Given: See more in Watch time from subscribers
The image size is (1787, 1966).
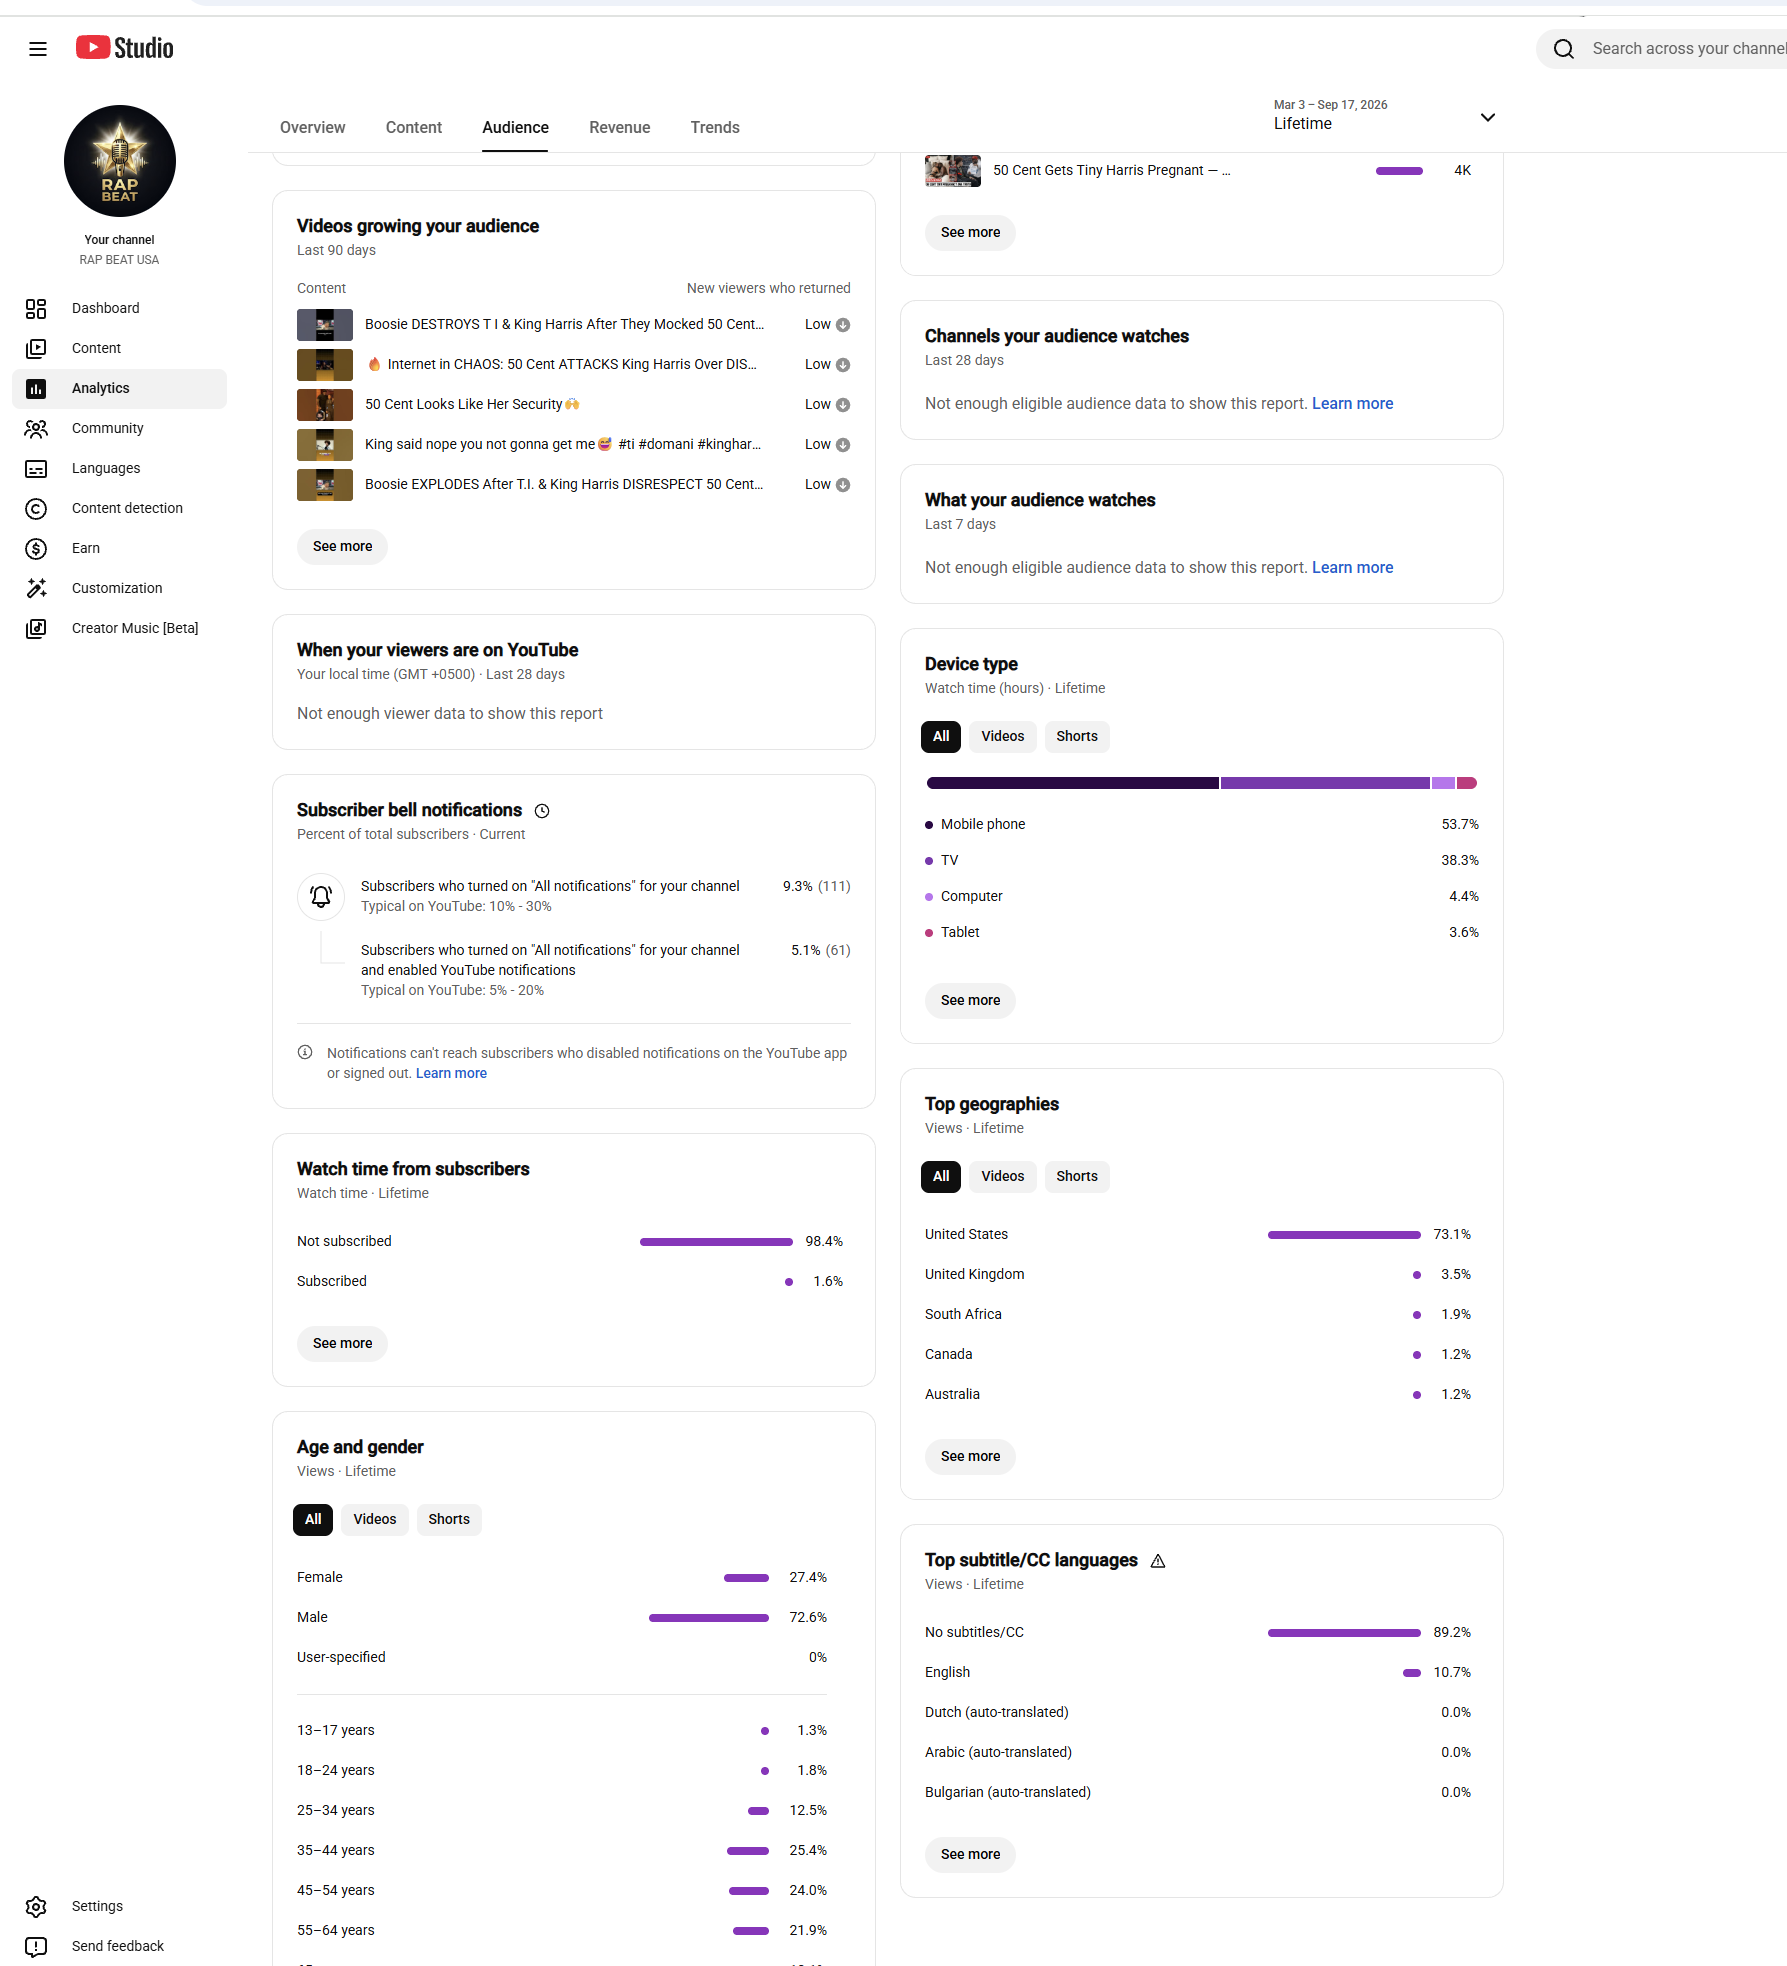Looking at the screenshot, I should [x=342, y=1344].
